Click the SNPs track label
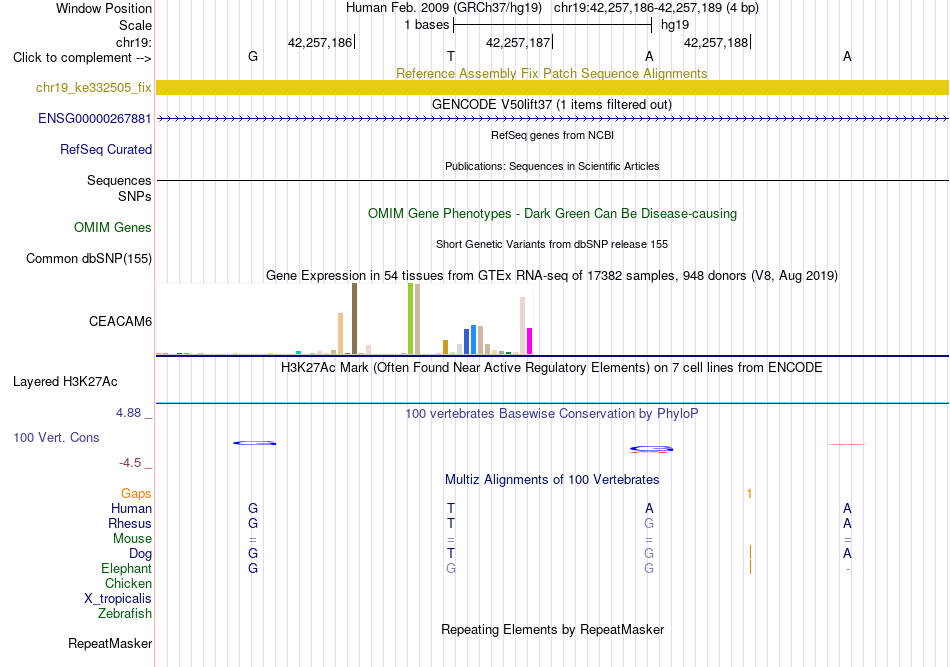 click(135, 196)
